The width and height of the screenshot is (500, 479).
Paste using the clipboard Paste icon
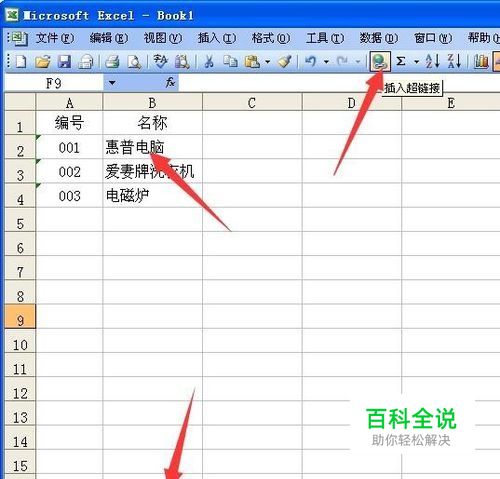coord(253,62)
